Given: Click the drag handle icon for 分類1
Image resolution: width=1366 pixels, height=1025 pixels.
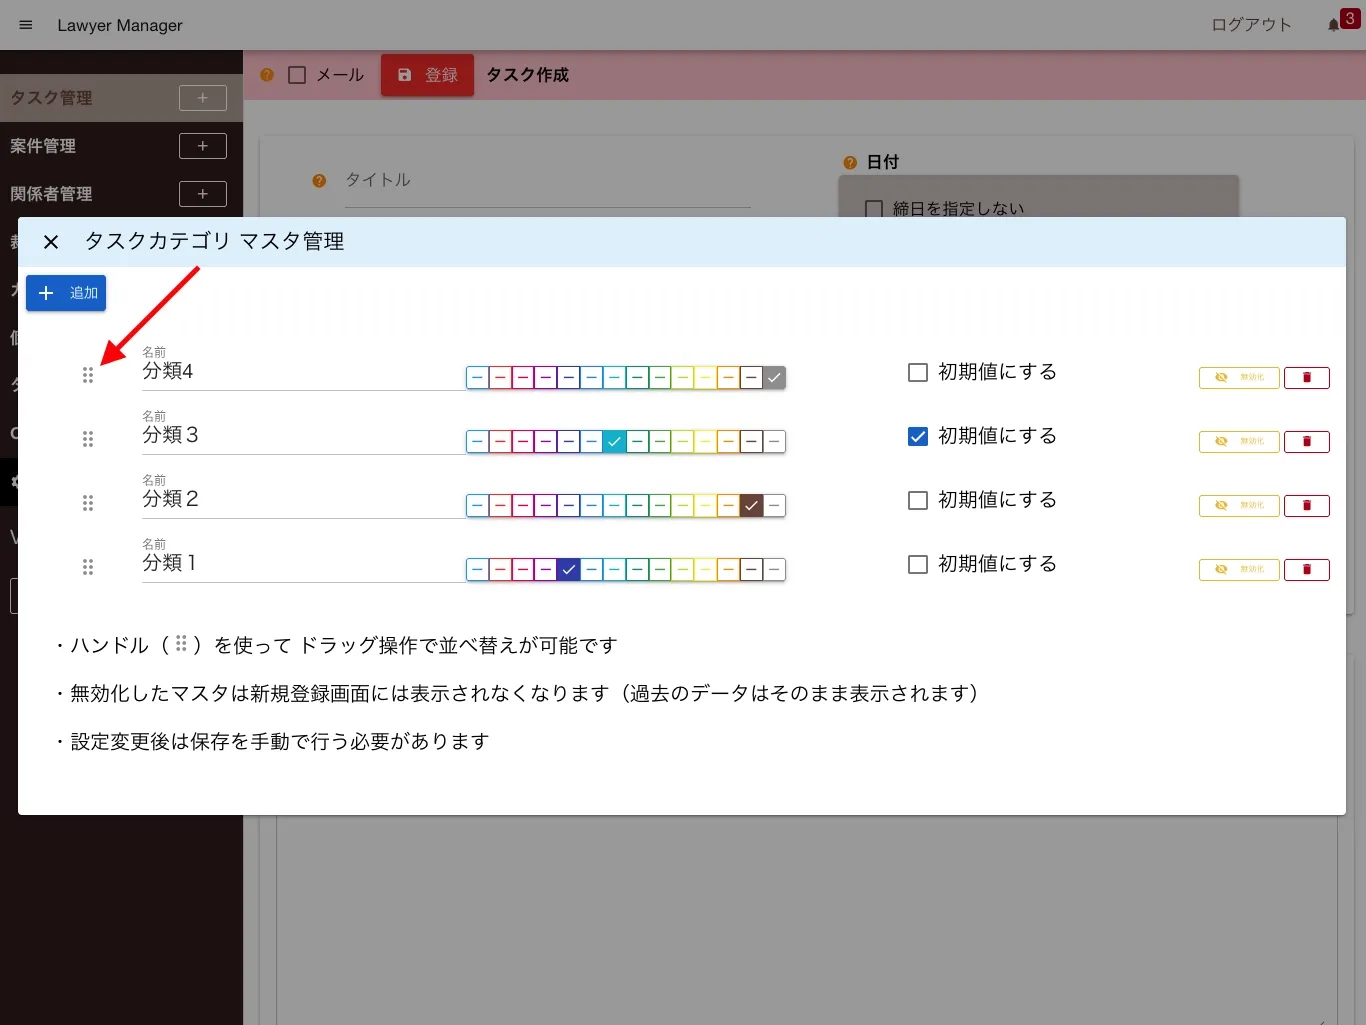Looking at the screenshot, I should point(88,567).
